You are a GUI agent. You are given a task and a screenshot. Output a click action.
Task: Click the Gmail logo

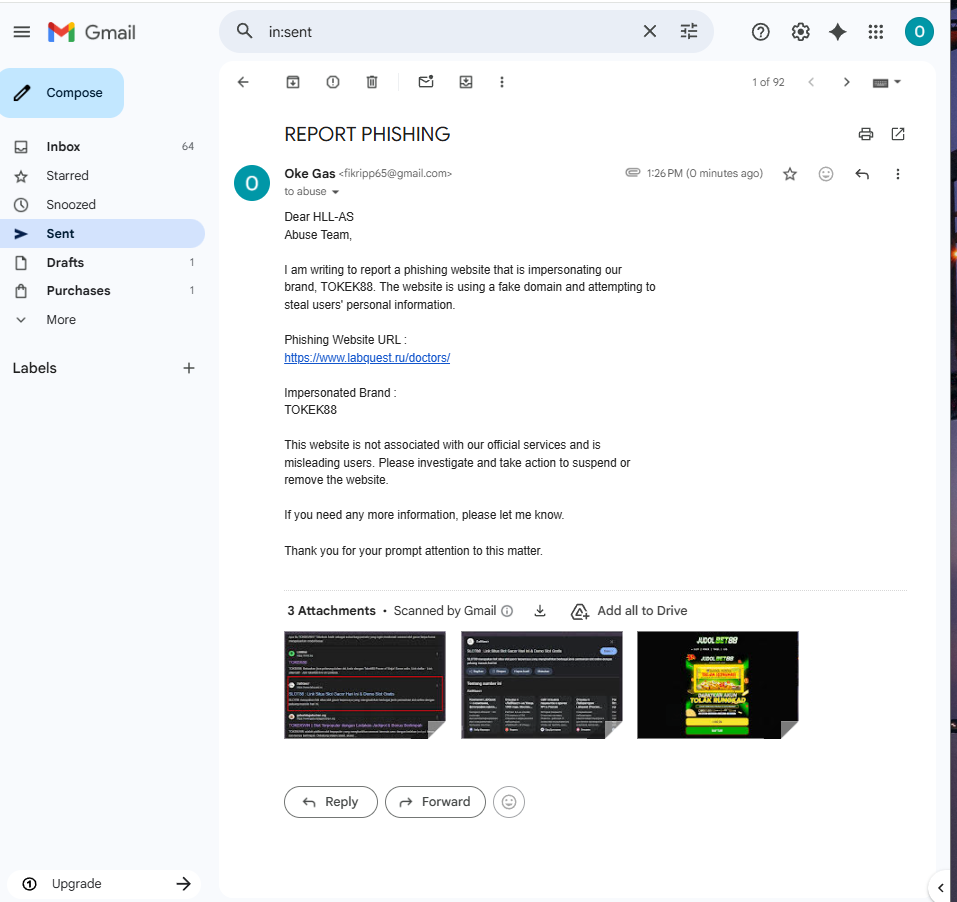pyautogui.click(x=92, y=32)
